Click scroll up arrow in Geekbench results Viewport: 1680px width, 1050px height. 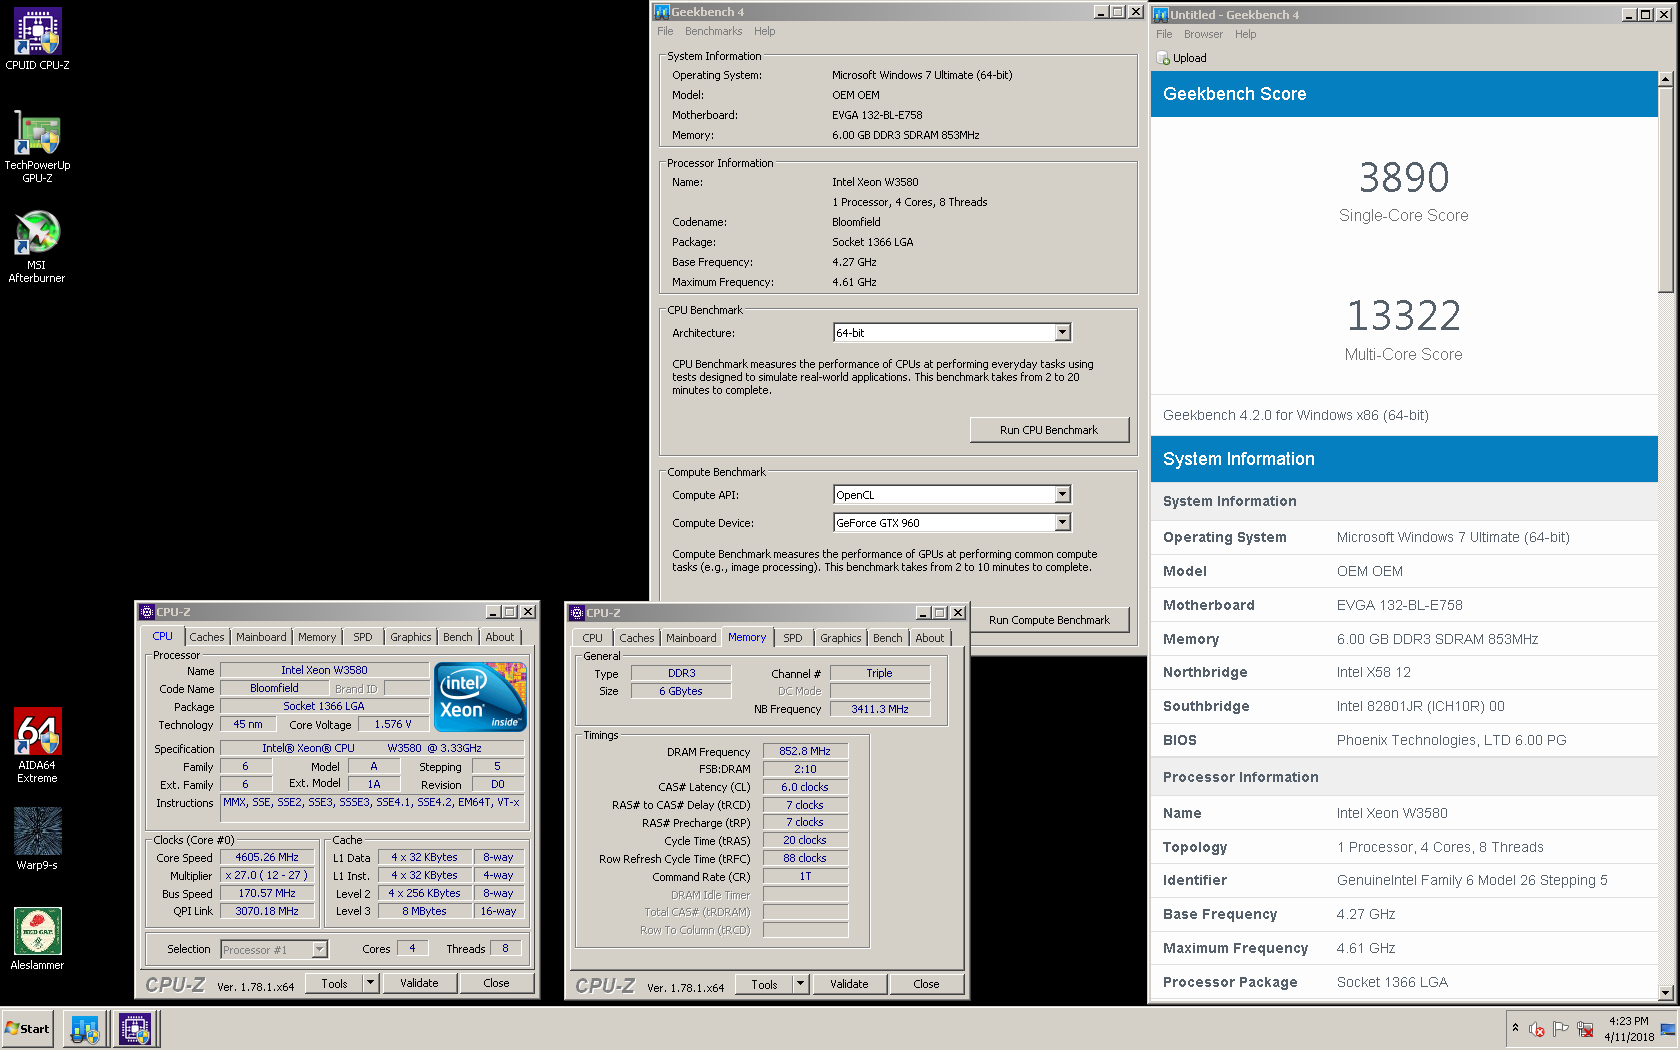(x=1665, y=78)
